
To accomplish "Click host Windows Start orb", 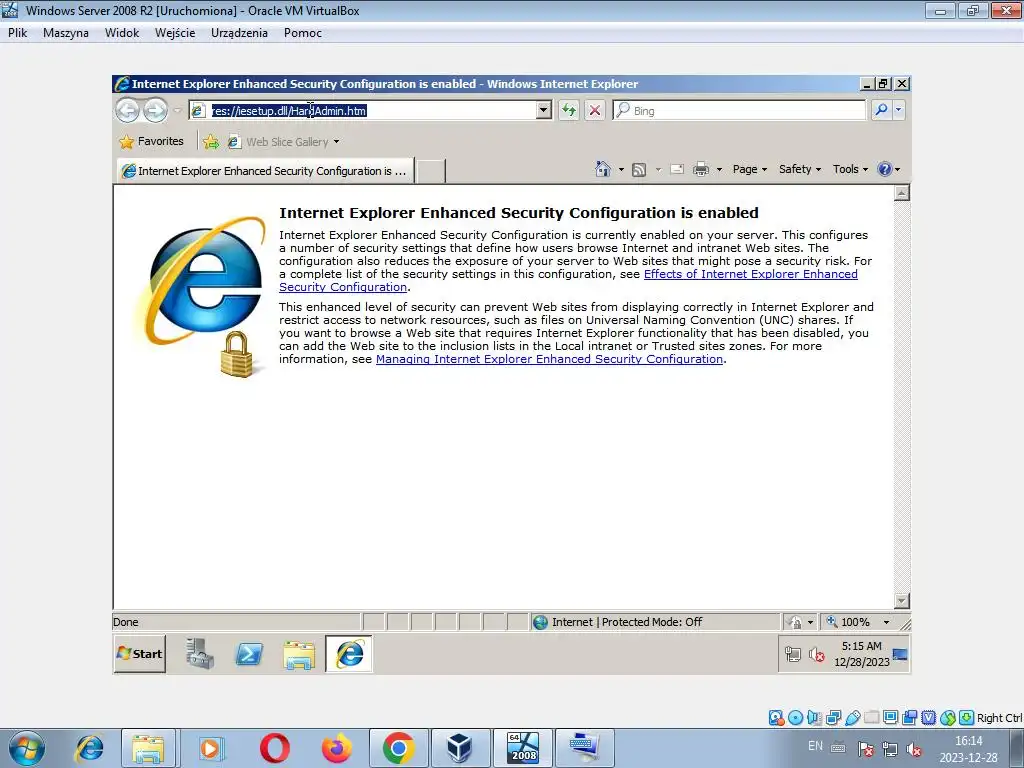I will [27, 748].
